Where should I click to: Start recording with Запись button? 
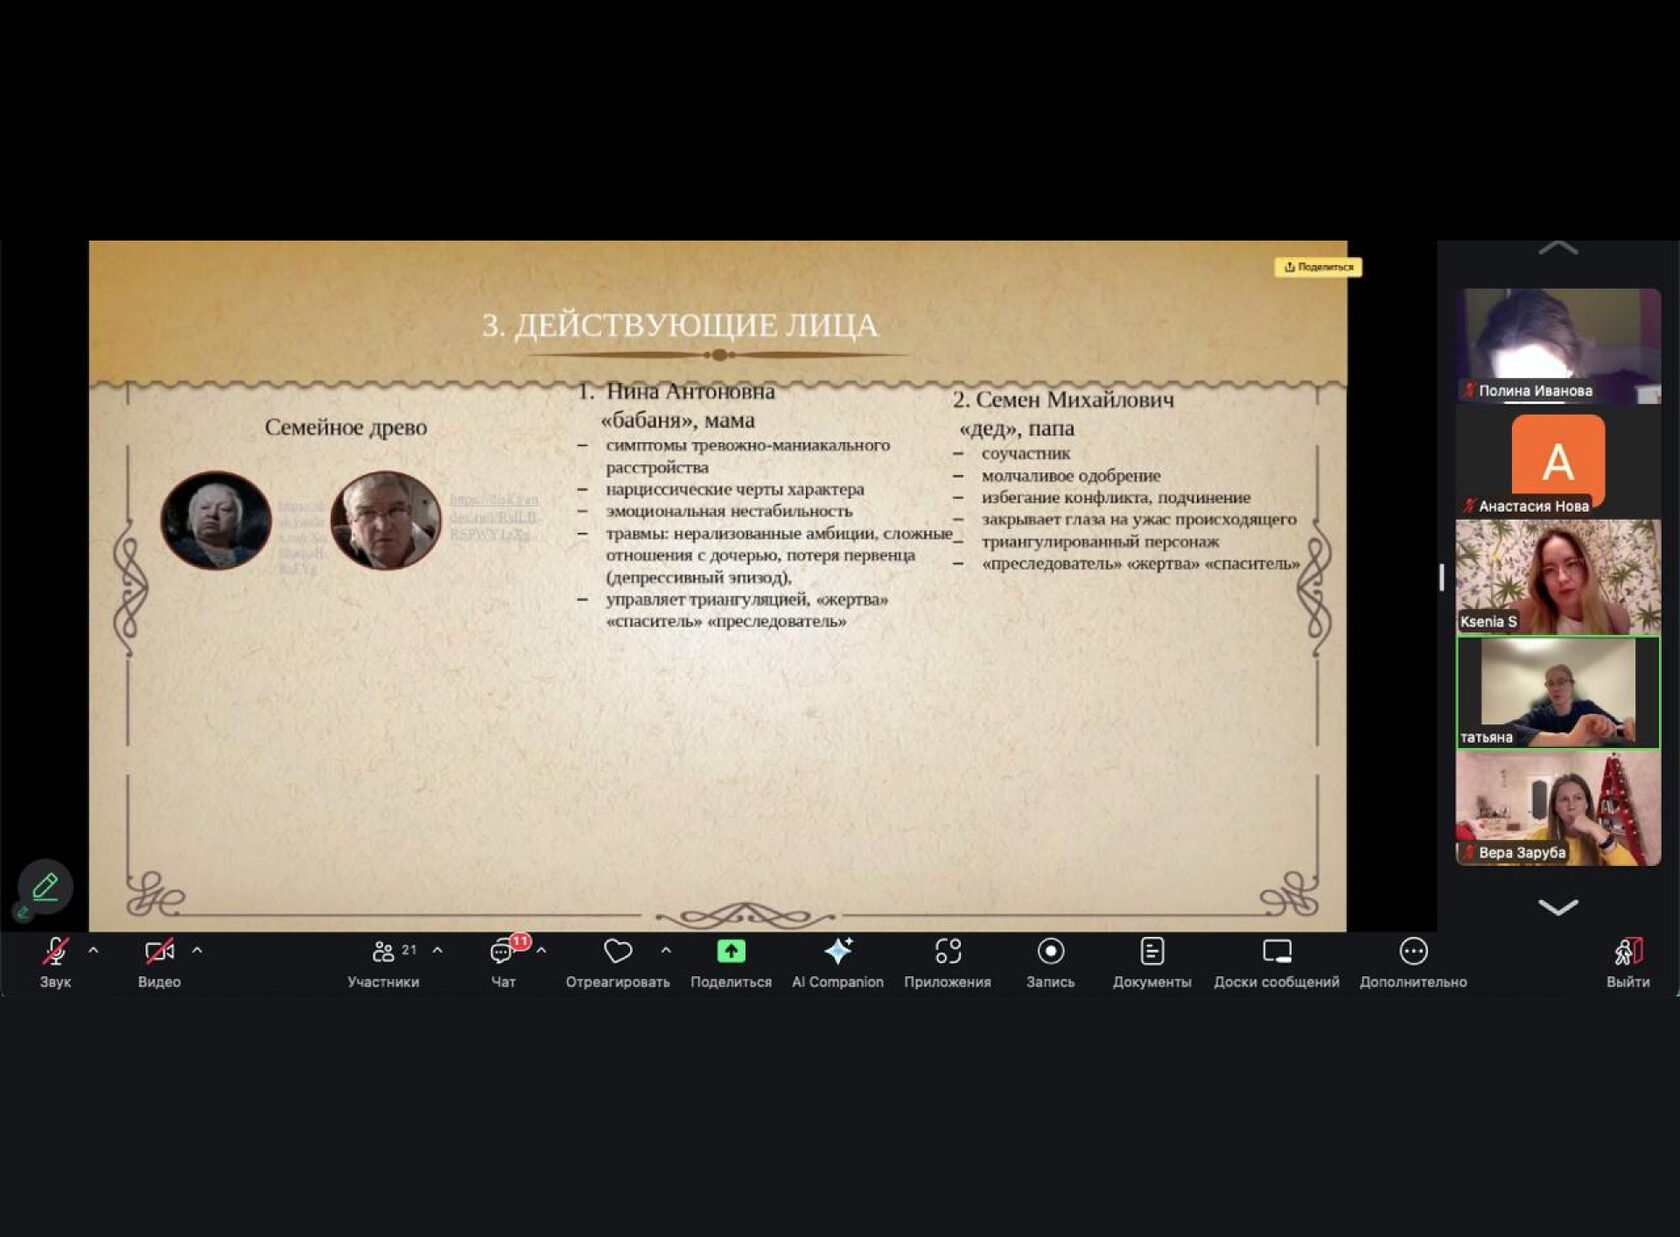point(1050,962)
